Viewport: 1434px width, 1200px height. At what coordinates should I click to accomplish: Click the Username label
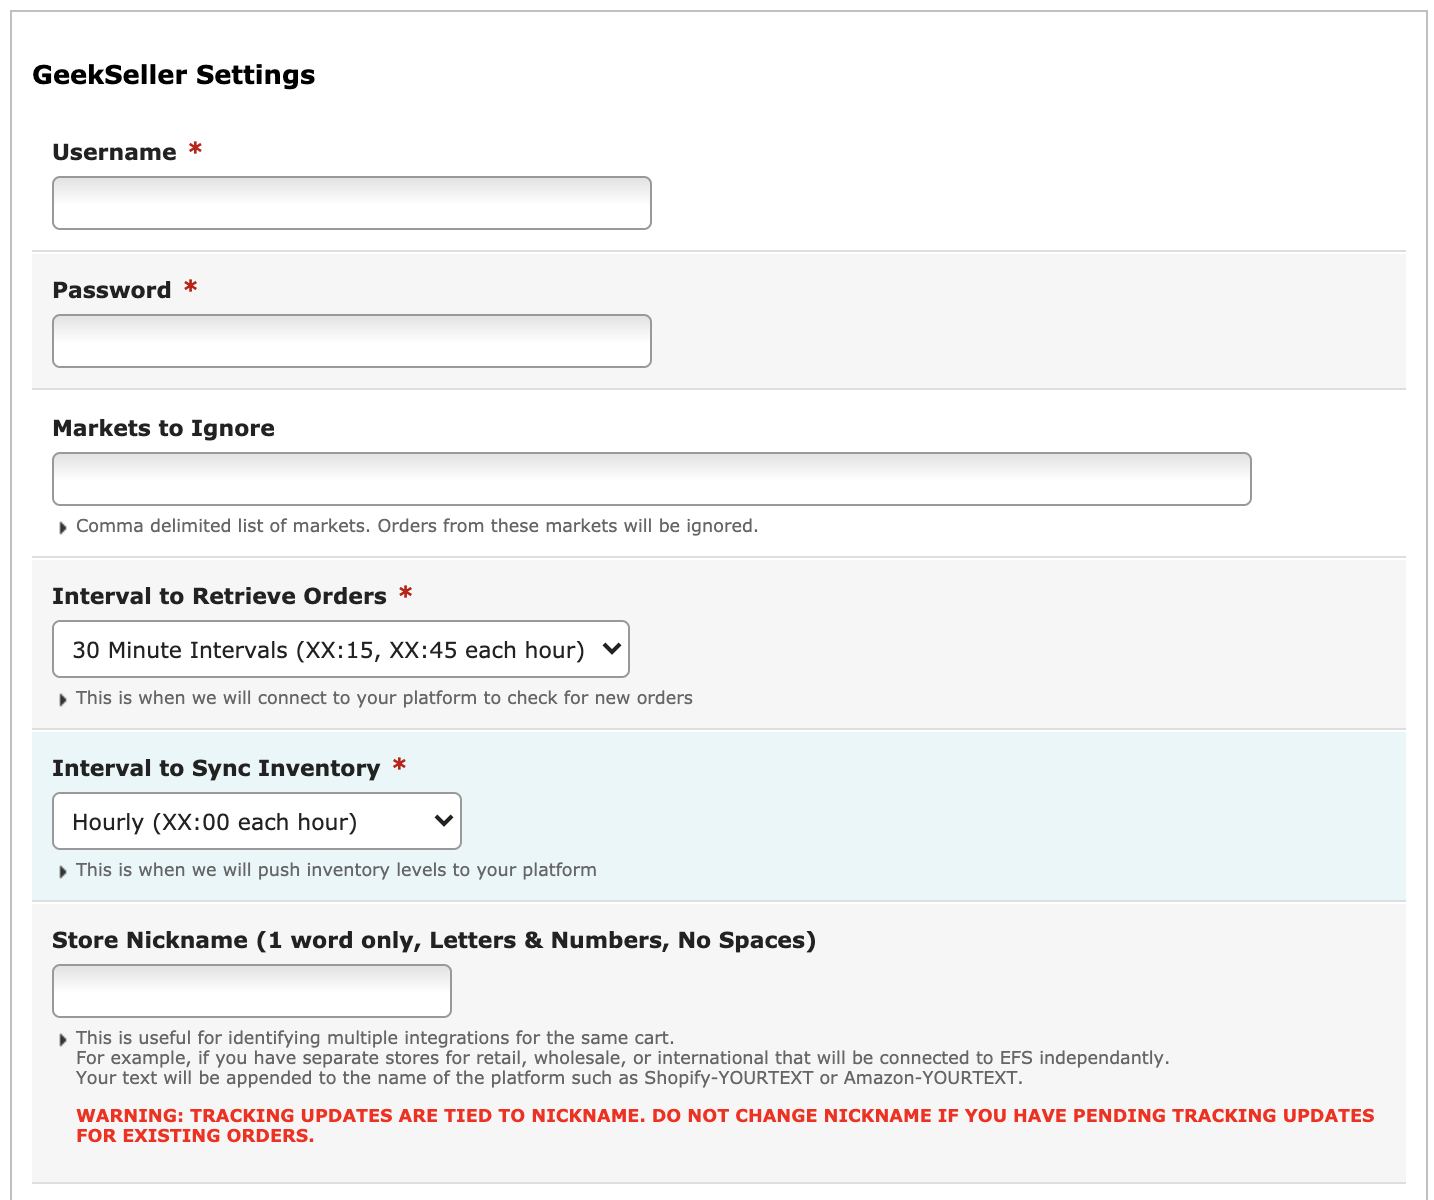click(x=114, y=152)
